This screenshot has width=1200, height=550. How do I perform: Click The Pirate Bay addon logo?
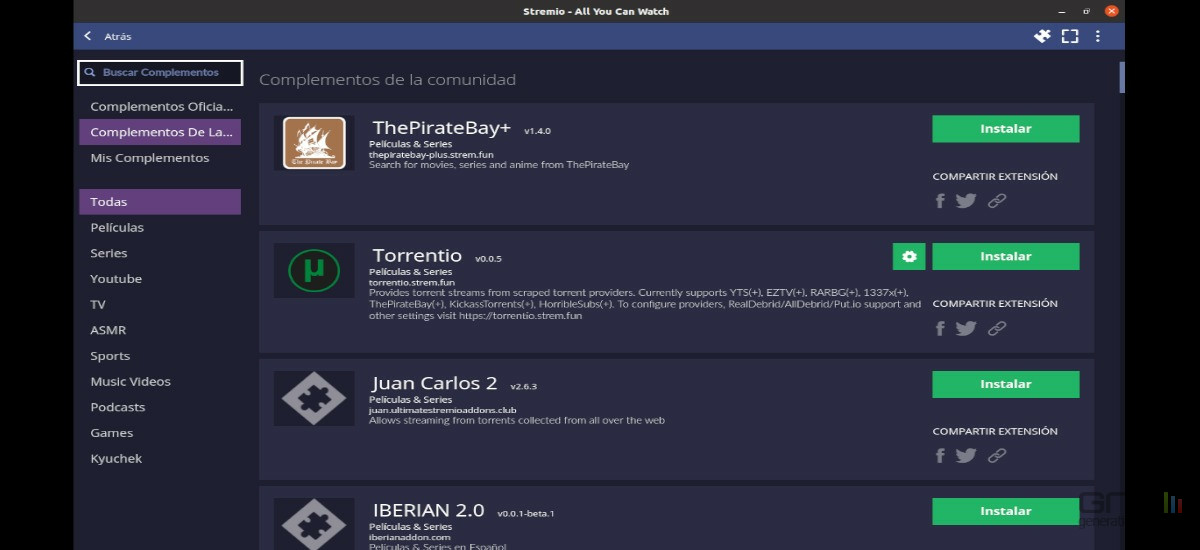coord(314,143)
